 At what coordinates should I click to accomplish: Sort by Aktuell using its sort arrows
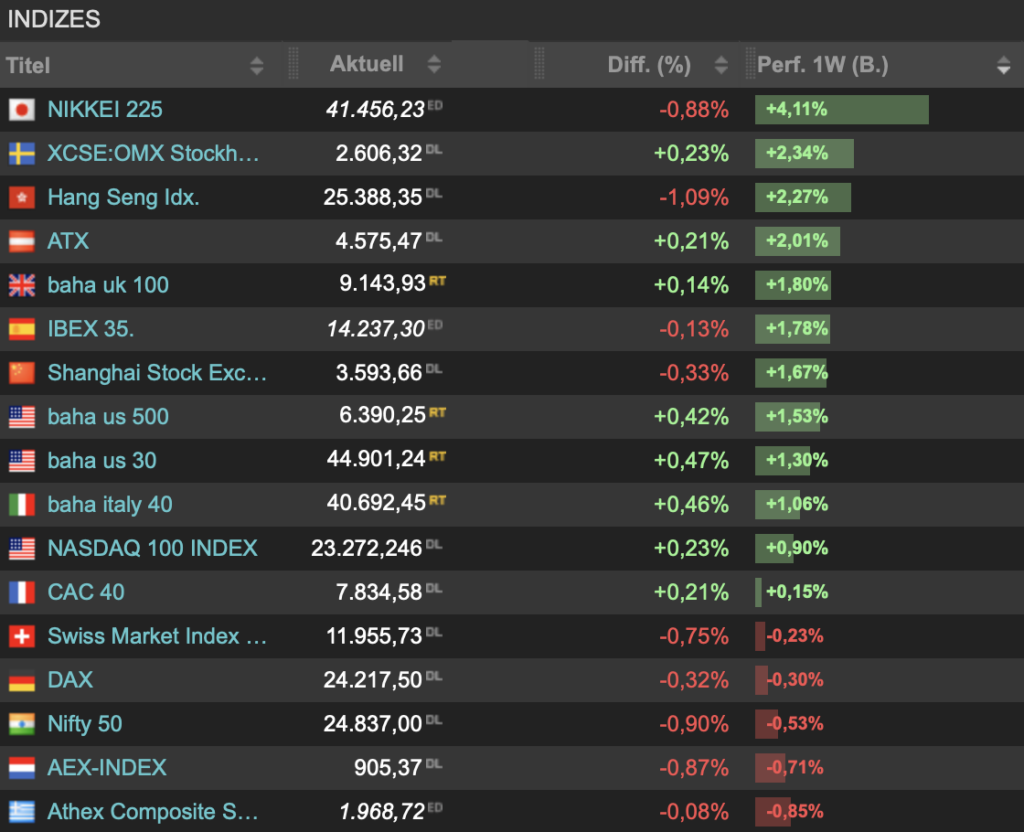434,64
